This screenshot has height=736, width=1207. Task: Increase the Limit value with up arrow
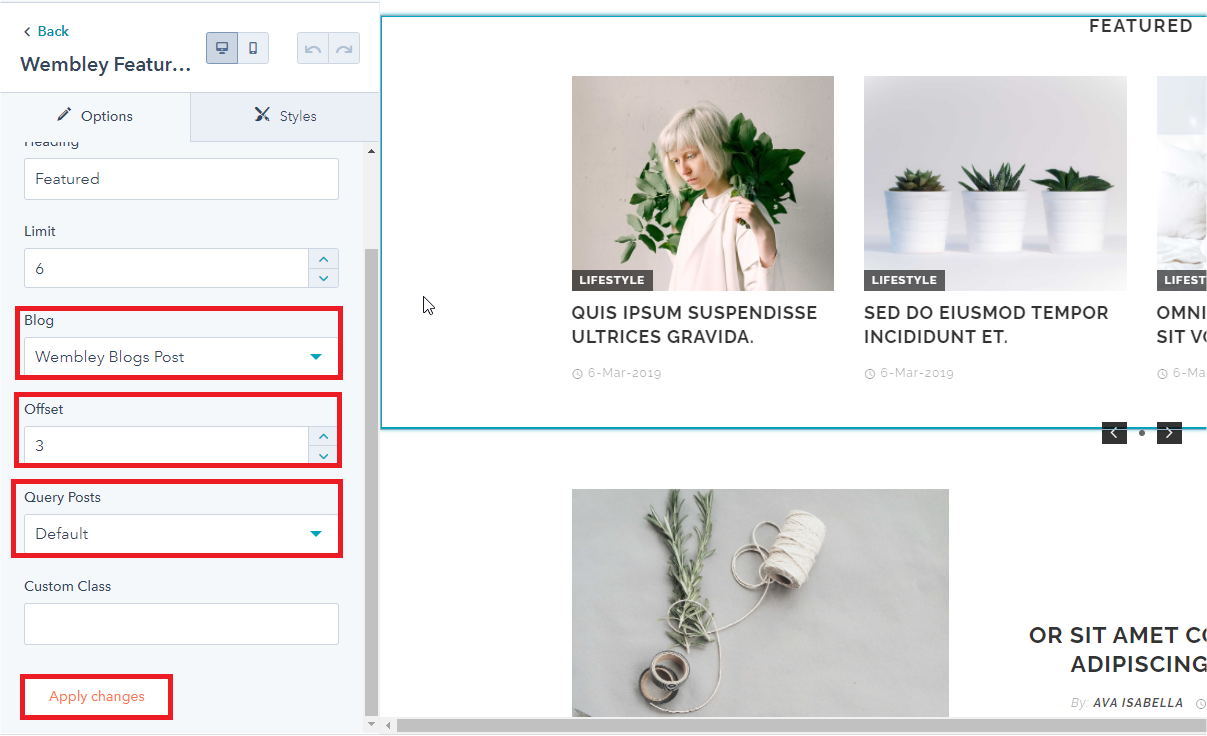[323, 259]
